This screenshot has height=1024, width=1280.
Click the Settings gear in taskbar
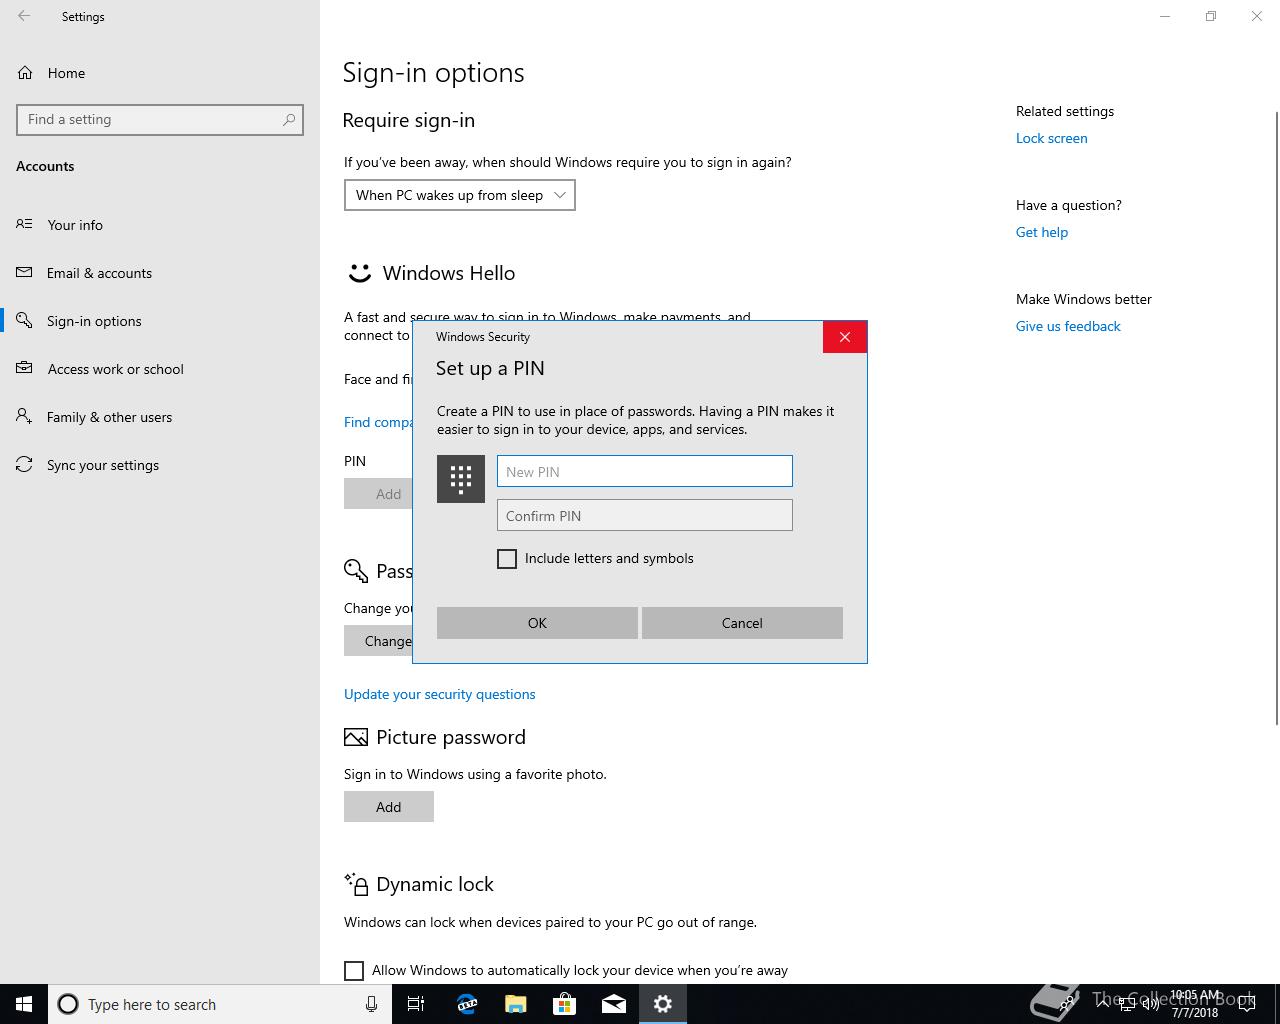(663, 1004)
